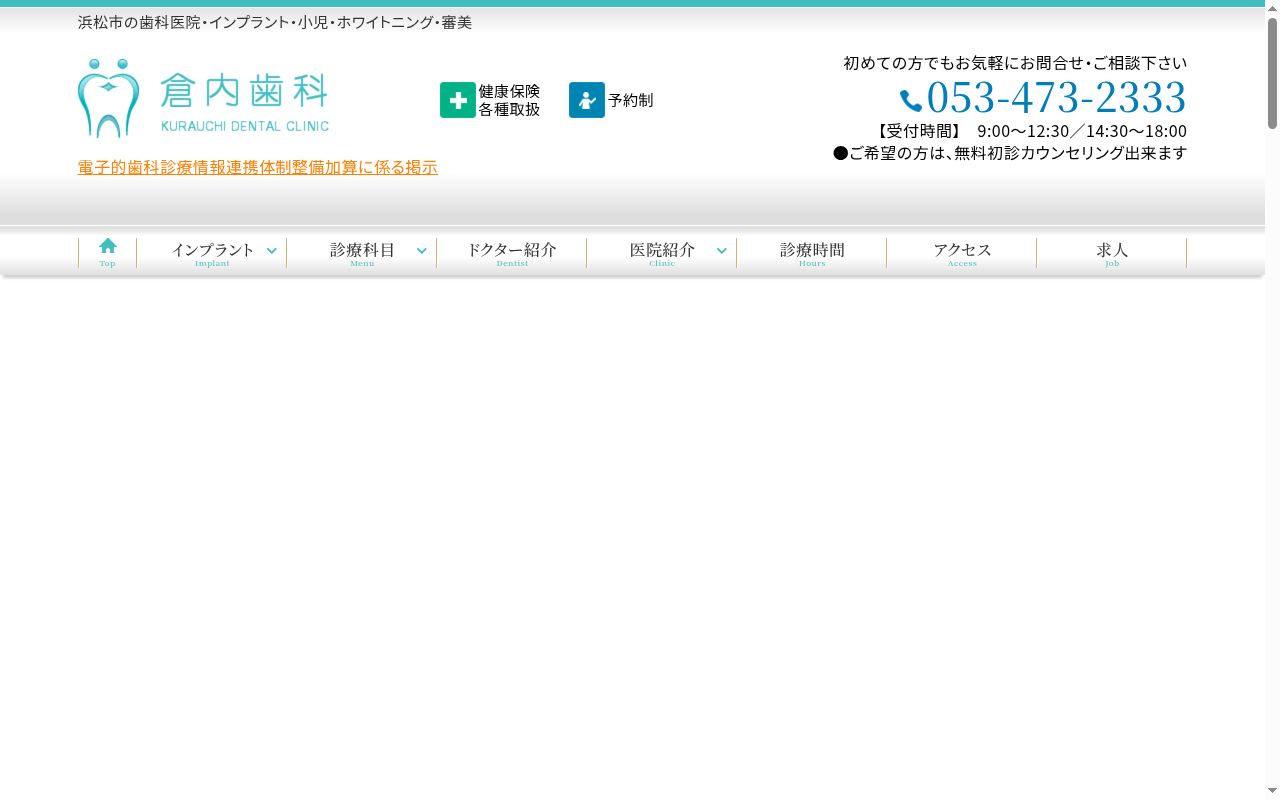
Task: Click the page vertical scrollbar thumb
Action: 1272,72
